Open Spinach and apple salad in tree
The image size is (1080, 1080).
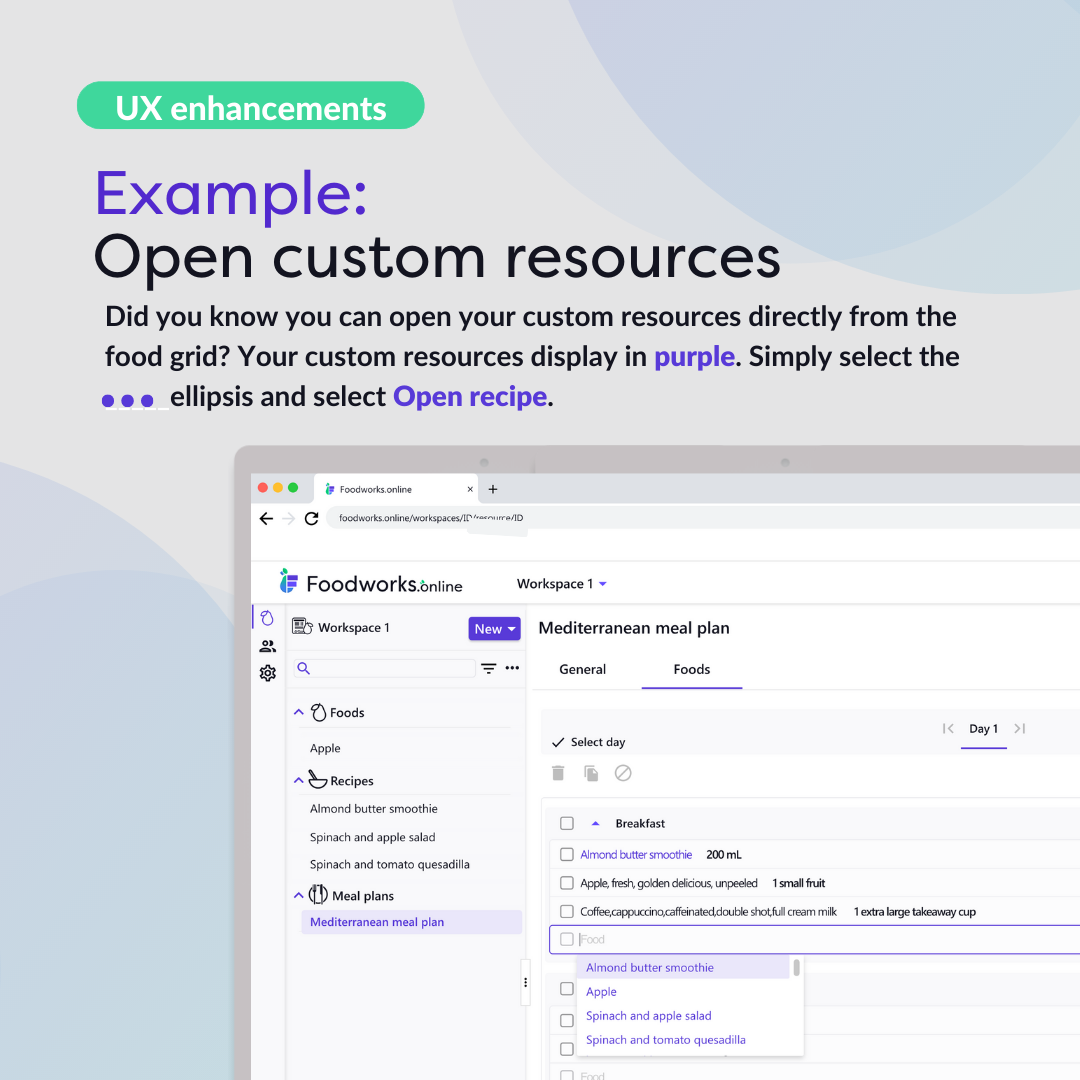[x=373, y=837]
